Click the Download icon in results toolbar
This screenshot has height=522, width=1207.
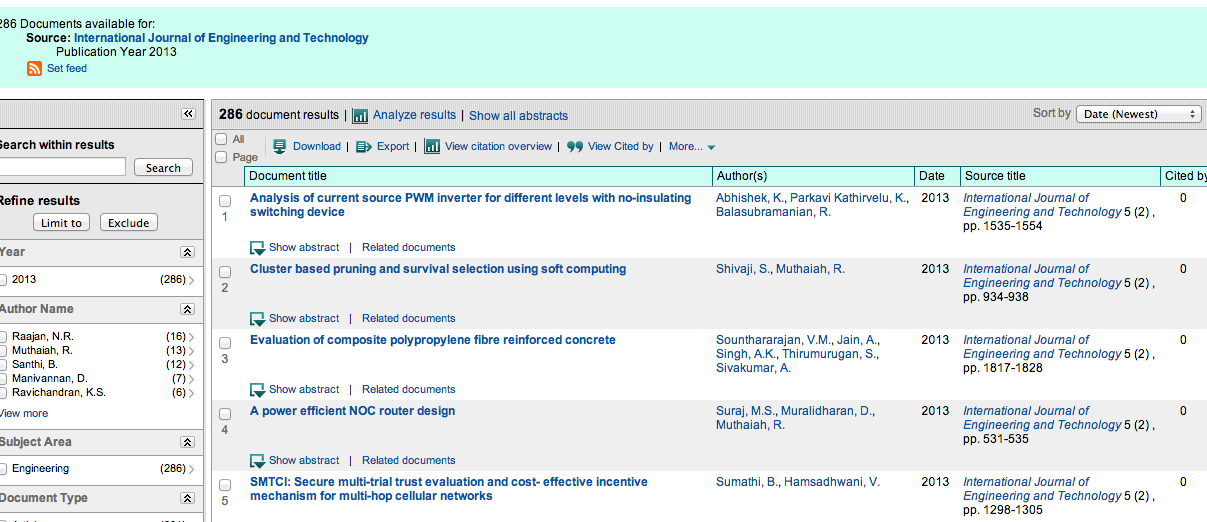(x=280, y=146)
